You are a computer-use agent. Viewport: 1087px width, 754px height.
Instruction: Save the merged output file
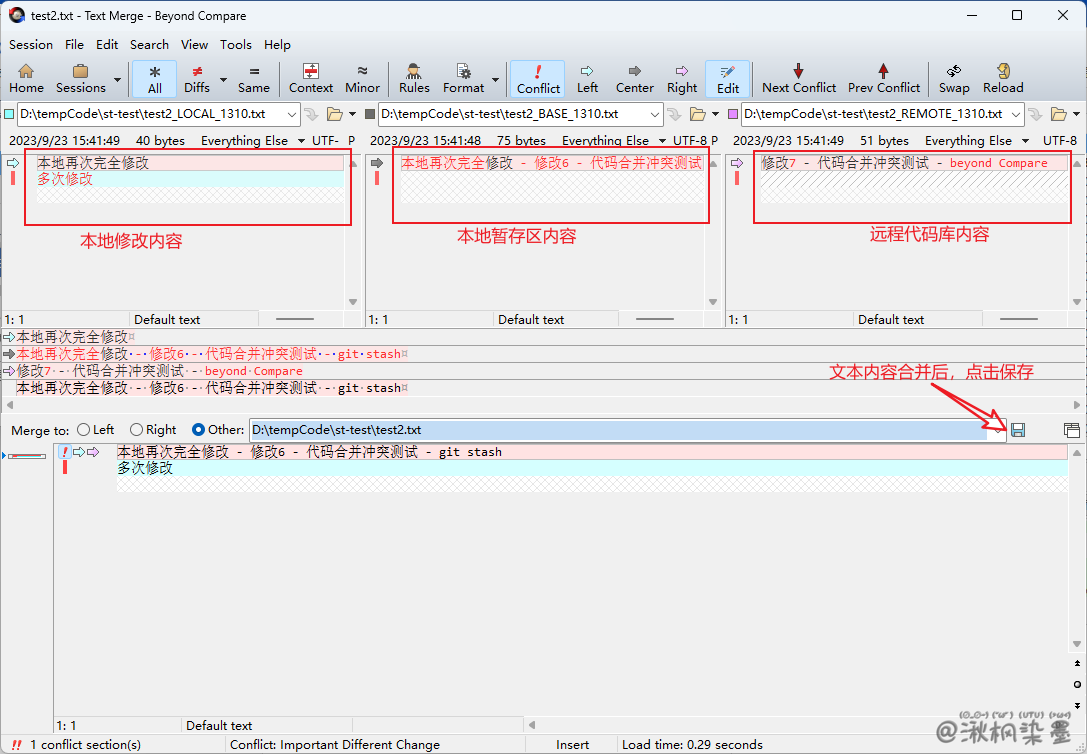1018,430
